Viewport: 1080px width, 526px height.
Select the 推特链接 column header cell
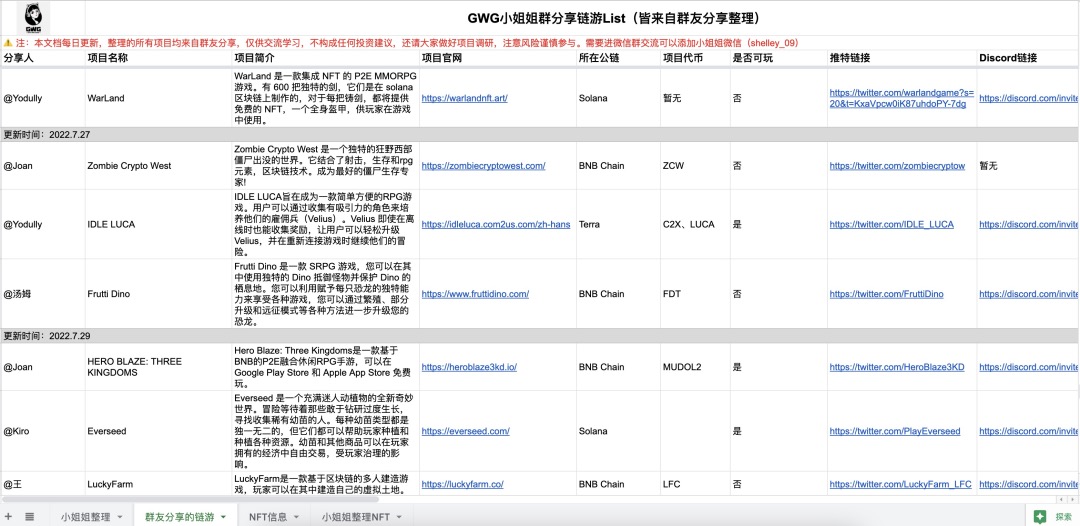tap(902, 58)
